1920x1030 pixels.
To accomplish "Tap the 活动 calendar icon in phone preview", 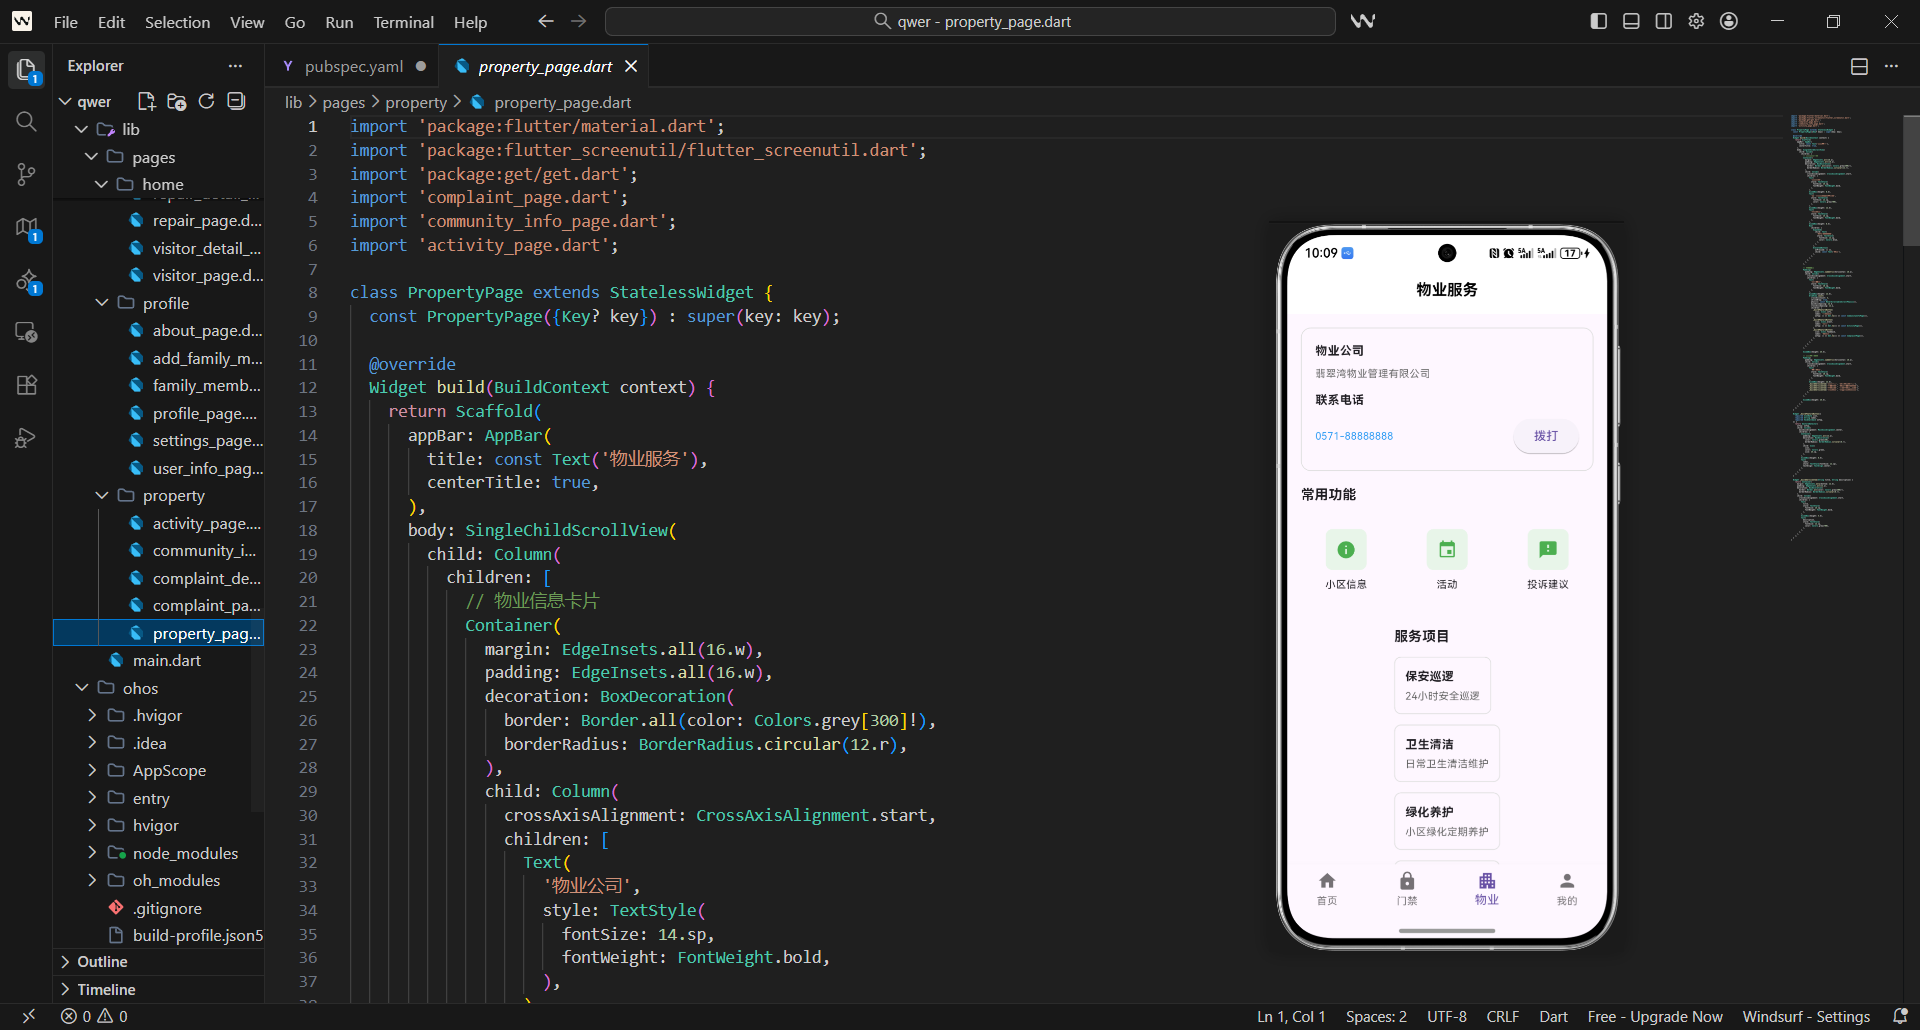I will [1447, 550].
